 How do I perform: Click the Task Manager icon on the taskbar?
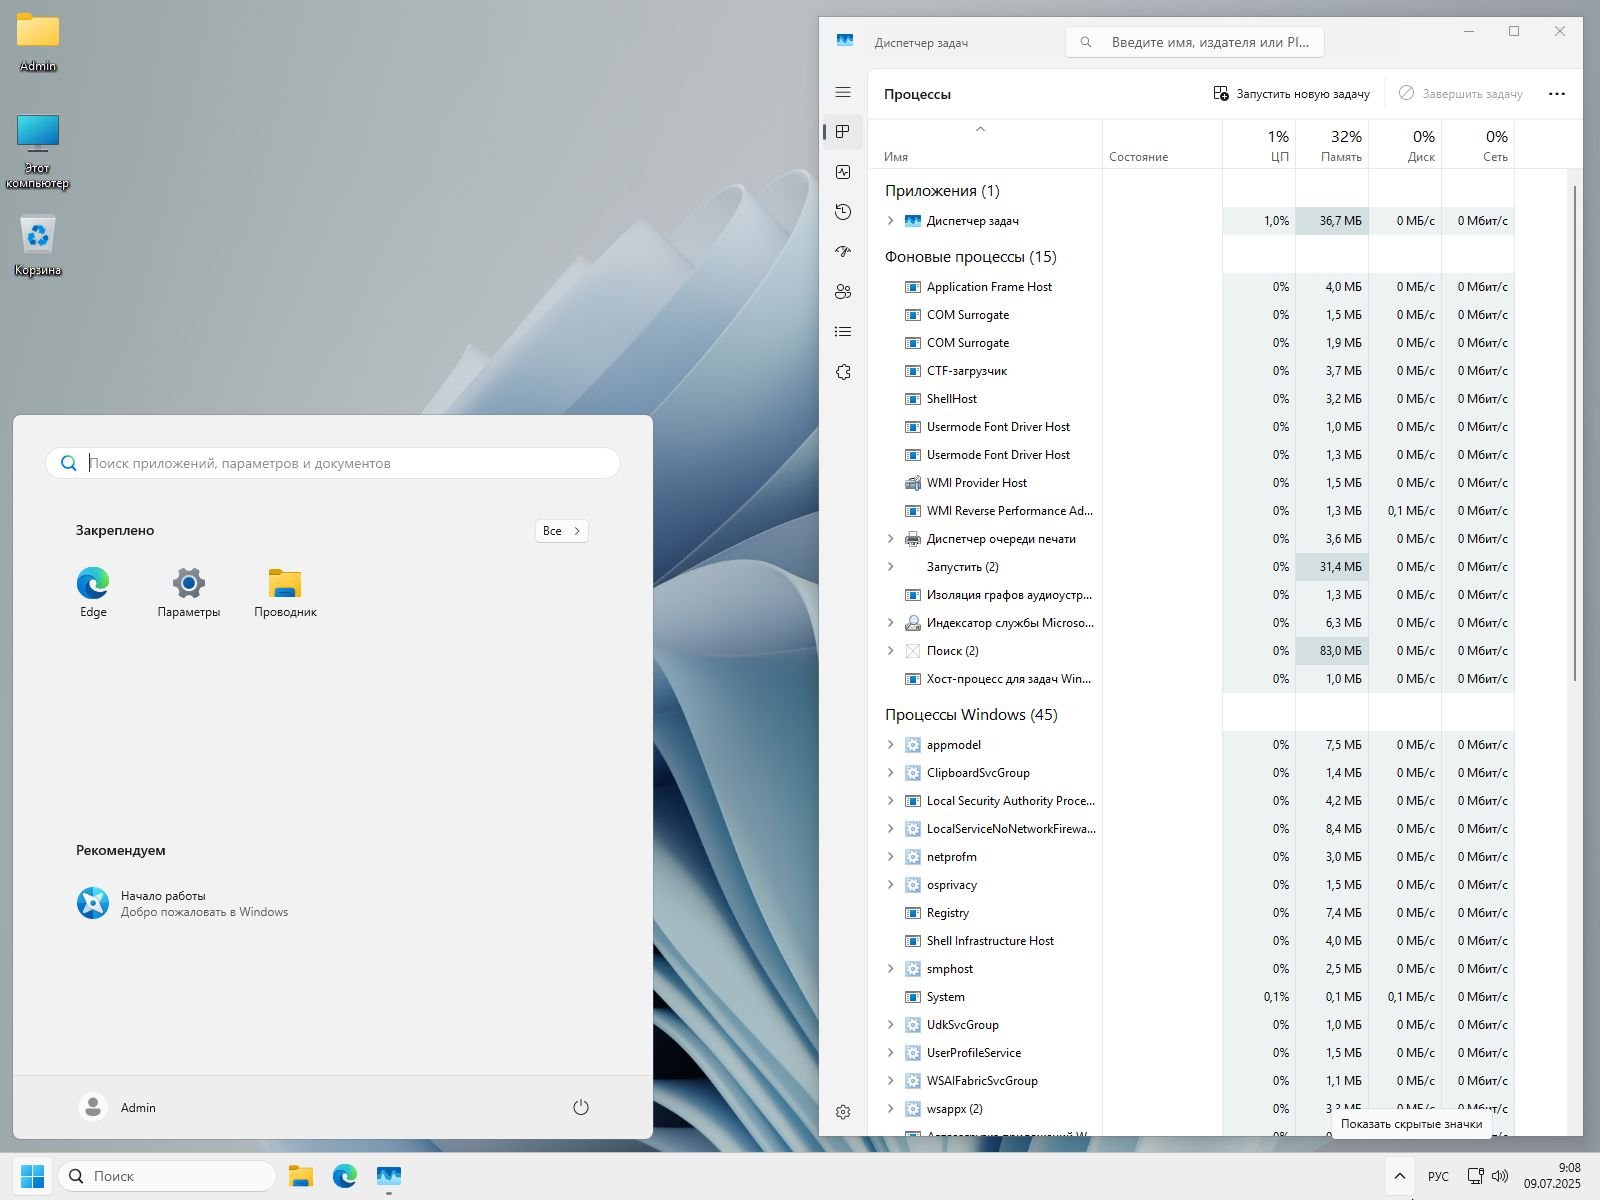pyautogui.click(x=389, y=1176)
